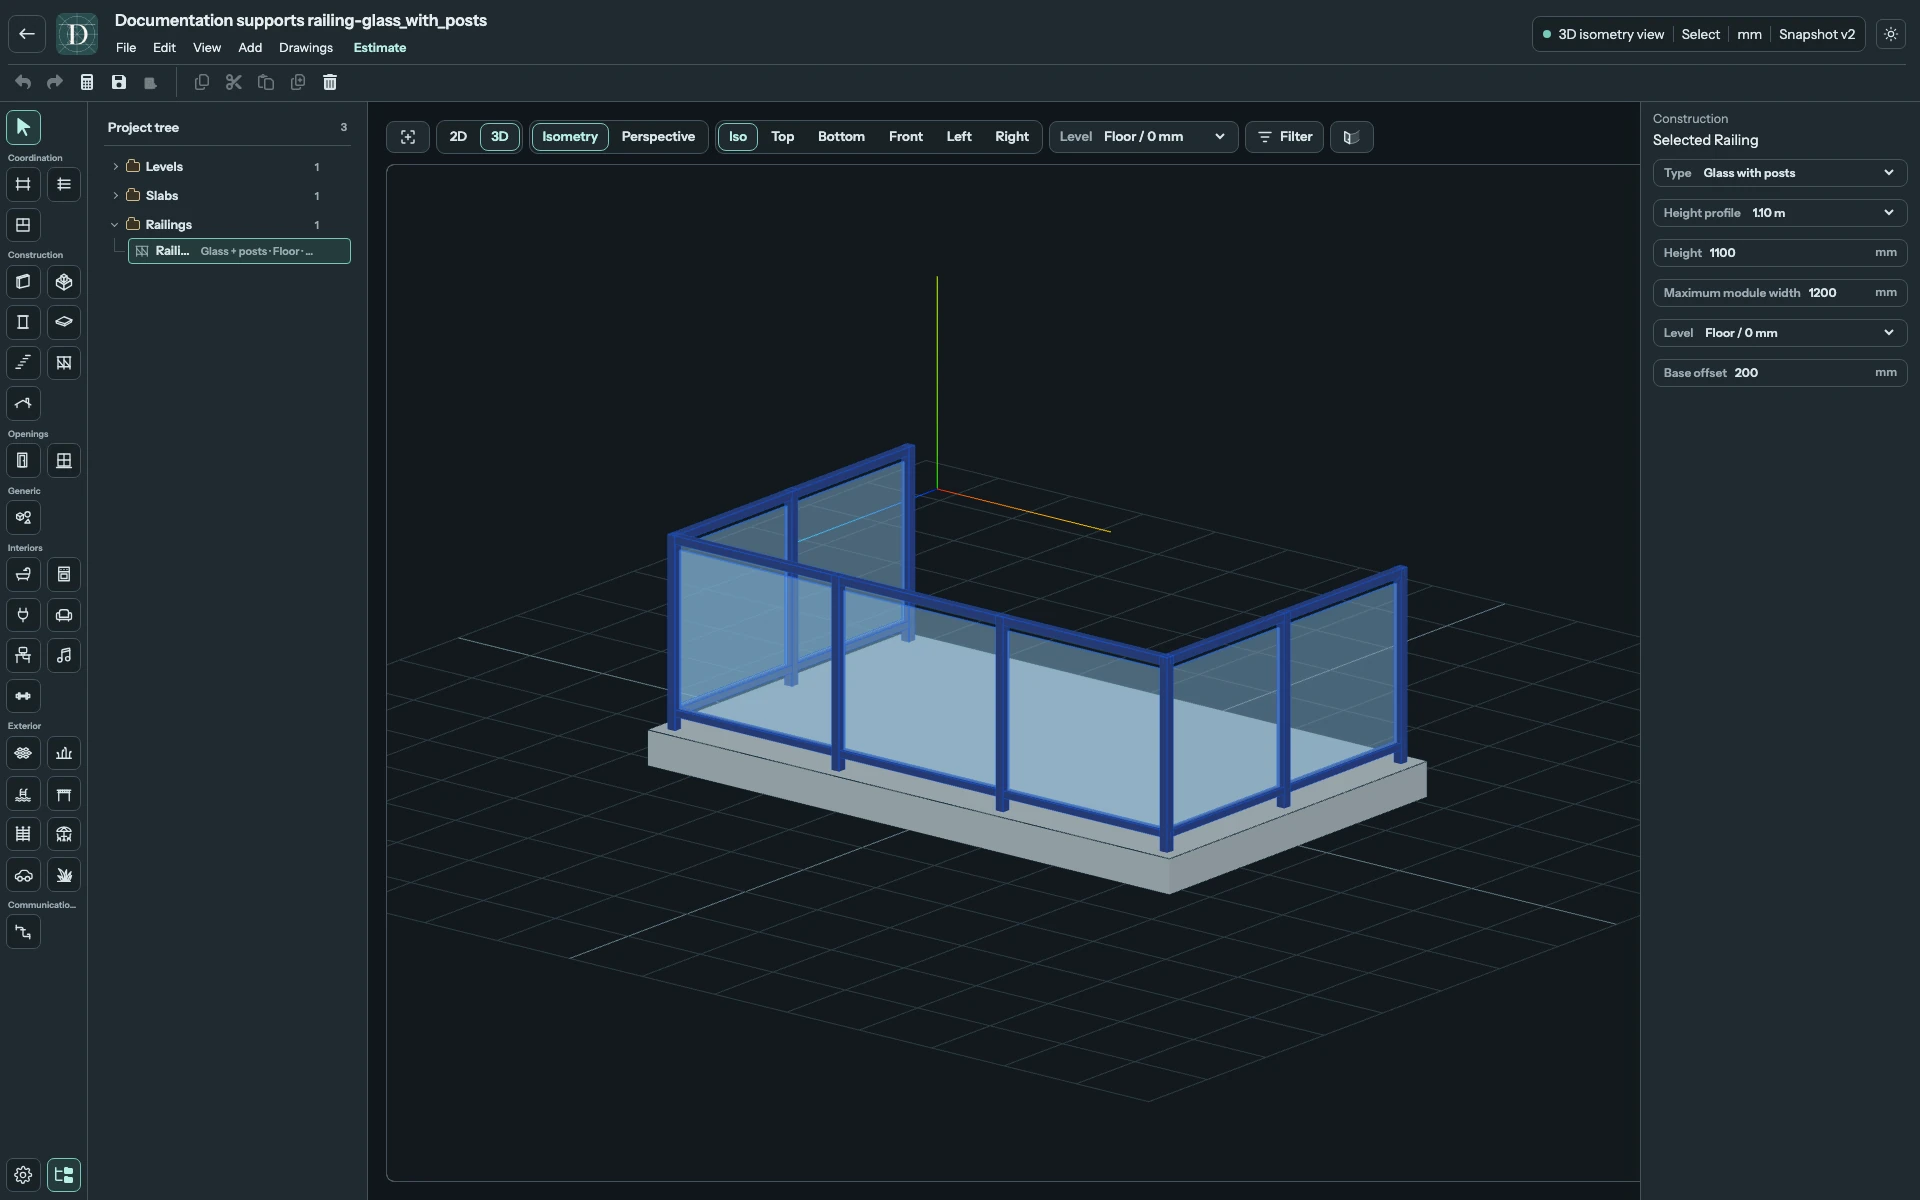
Task: Click the Filter button
Action: (x=1285, y=137)
